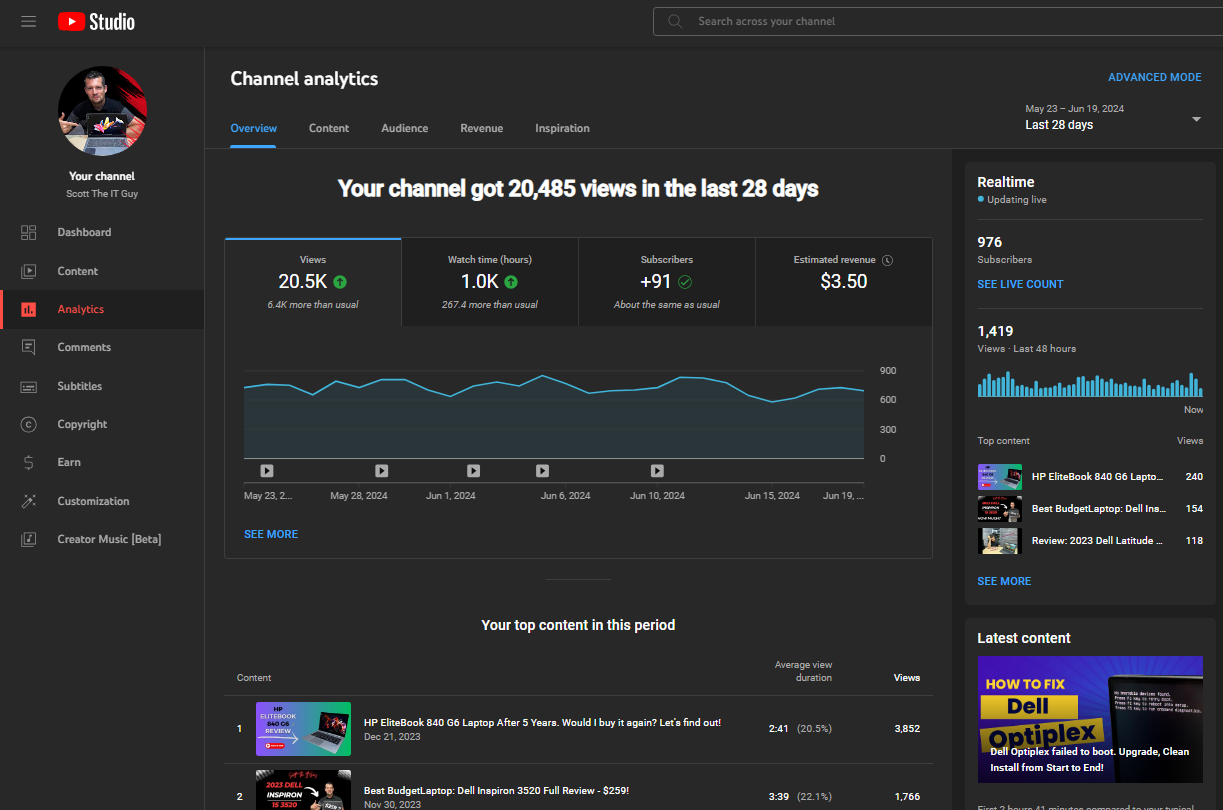The image size is (1223, 810).
Task: Select the Subscribers metric card
Action: 667,282
